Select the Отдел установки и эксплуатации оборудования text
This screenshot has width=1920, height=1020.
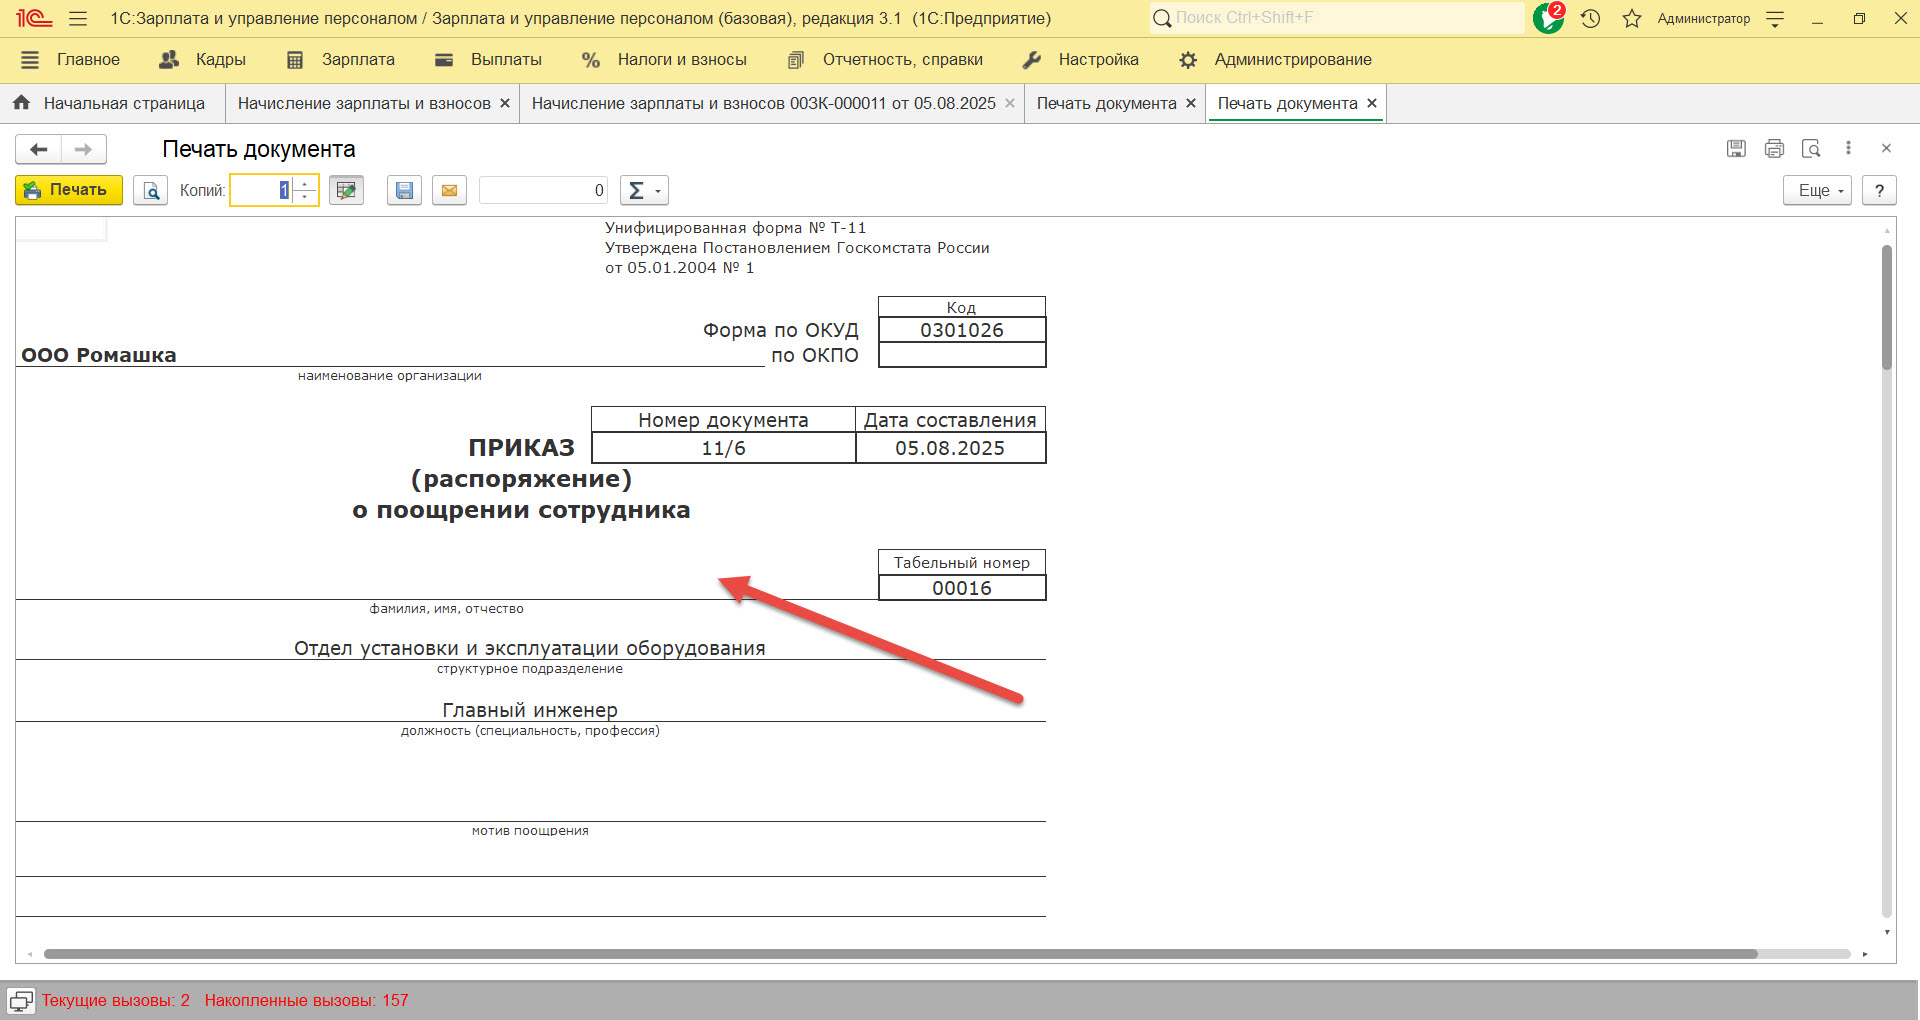pos(530,648)
